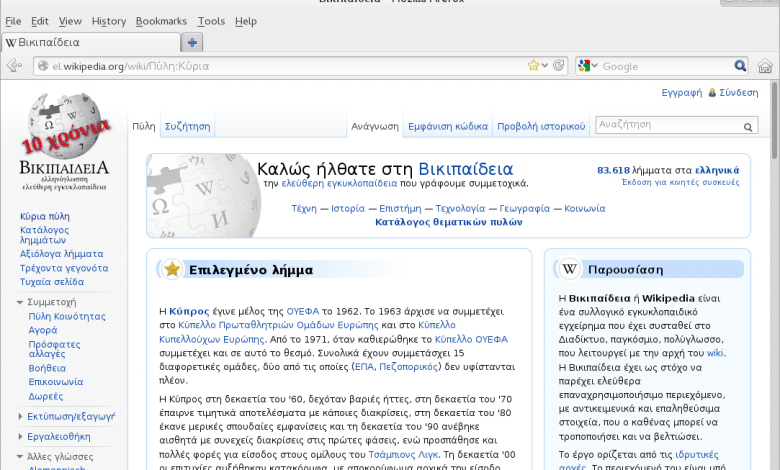Viewport: 780px width, 470px height.
Task: Open Κύρια πύλη in the sidebar
Action: [x=45, y=216]
